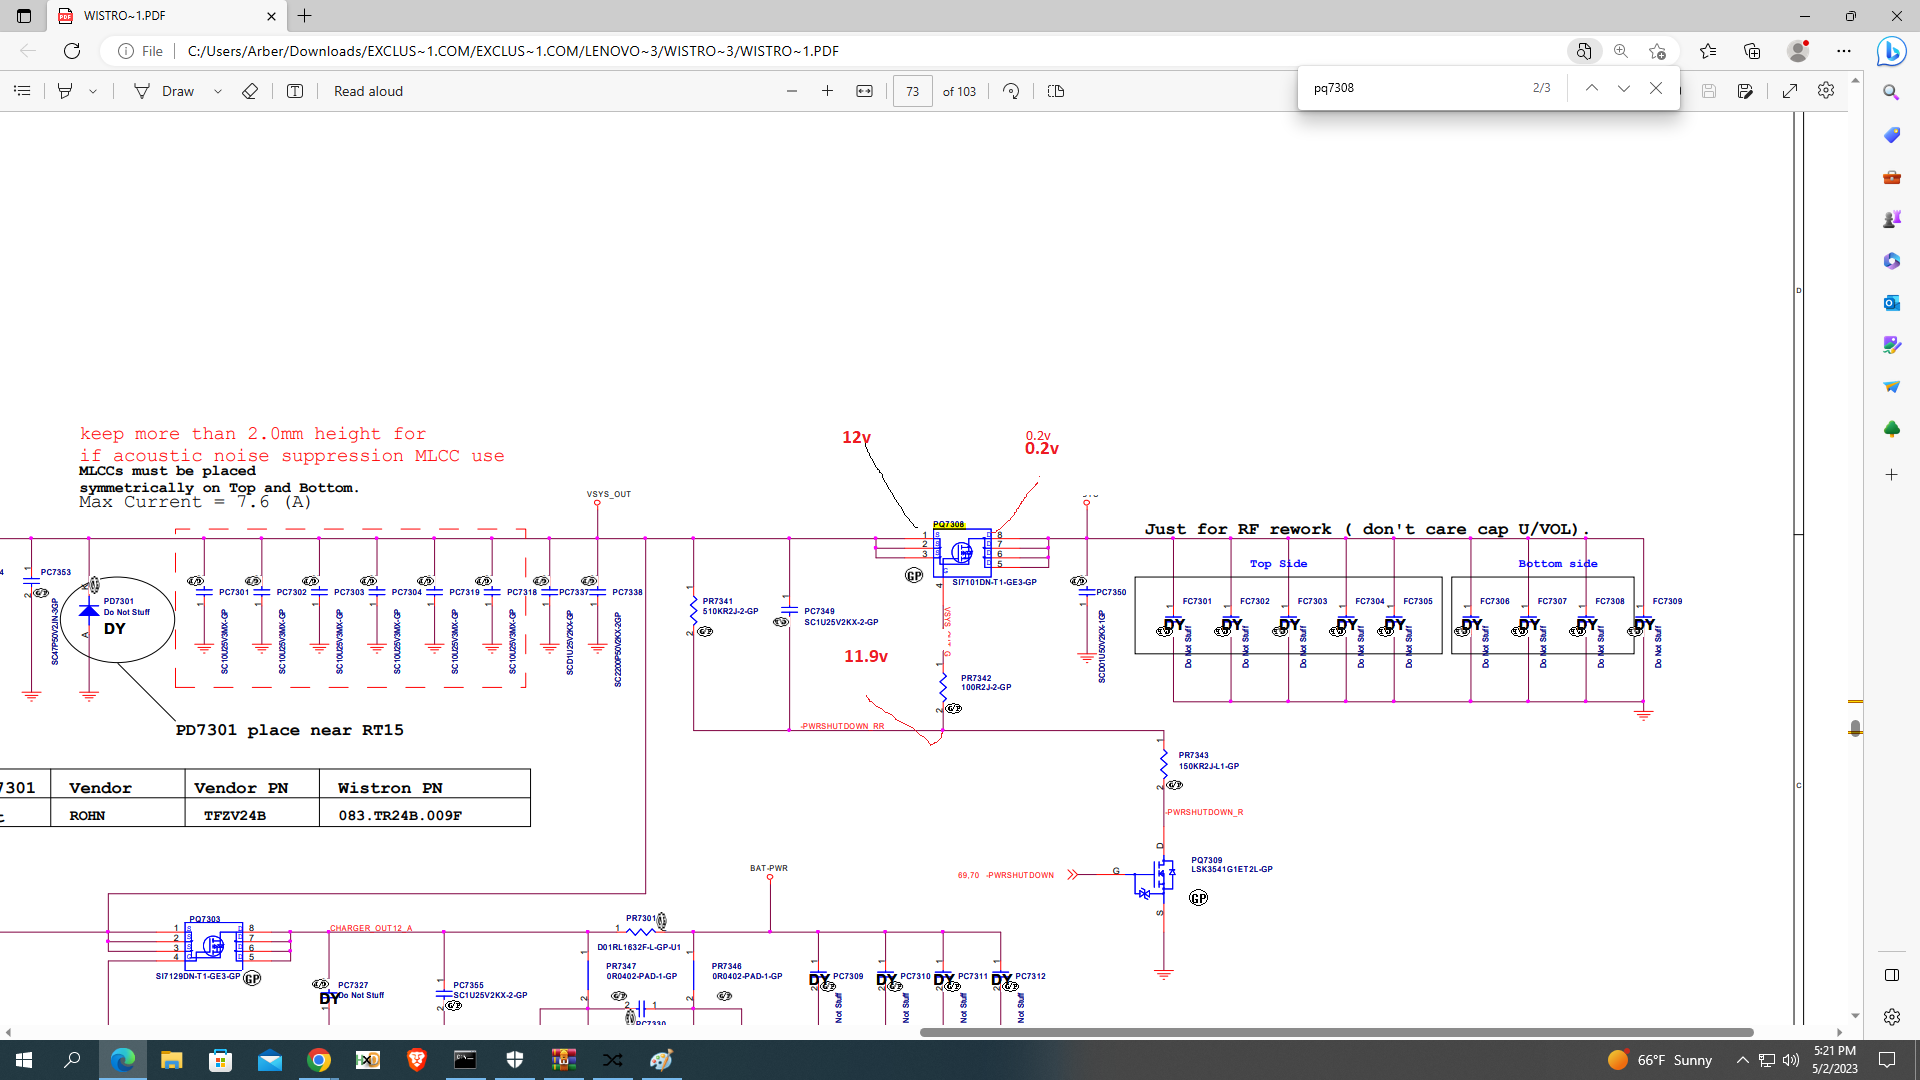Click the Add text tool
The height and width of the screenshot is (1080, 1920).
tap(295, 91)
